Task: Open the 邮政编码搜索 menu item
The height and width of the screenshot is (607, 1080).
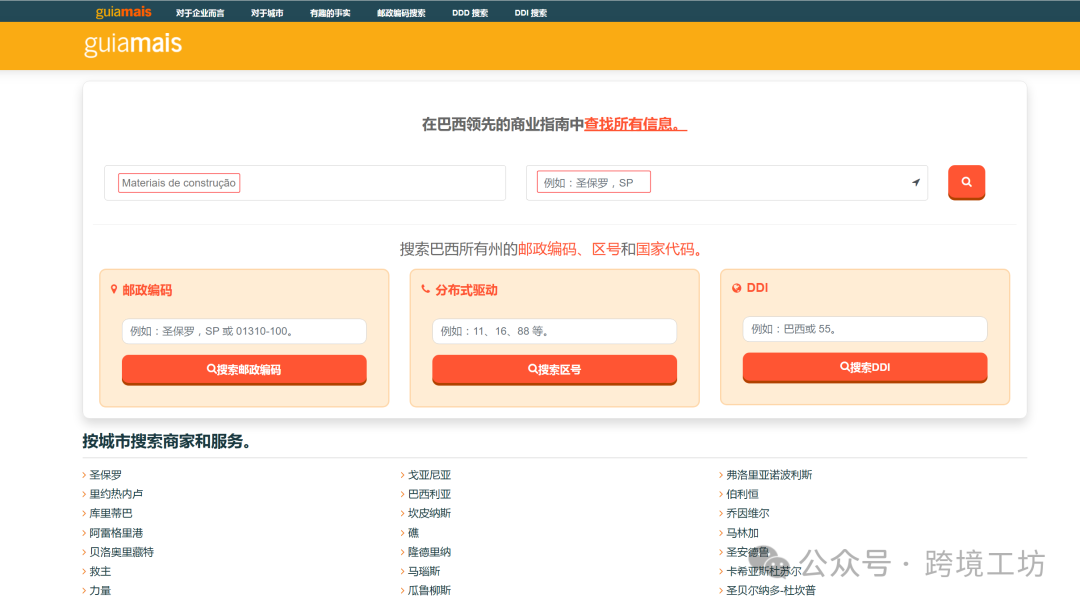Action: point(400,11)
